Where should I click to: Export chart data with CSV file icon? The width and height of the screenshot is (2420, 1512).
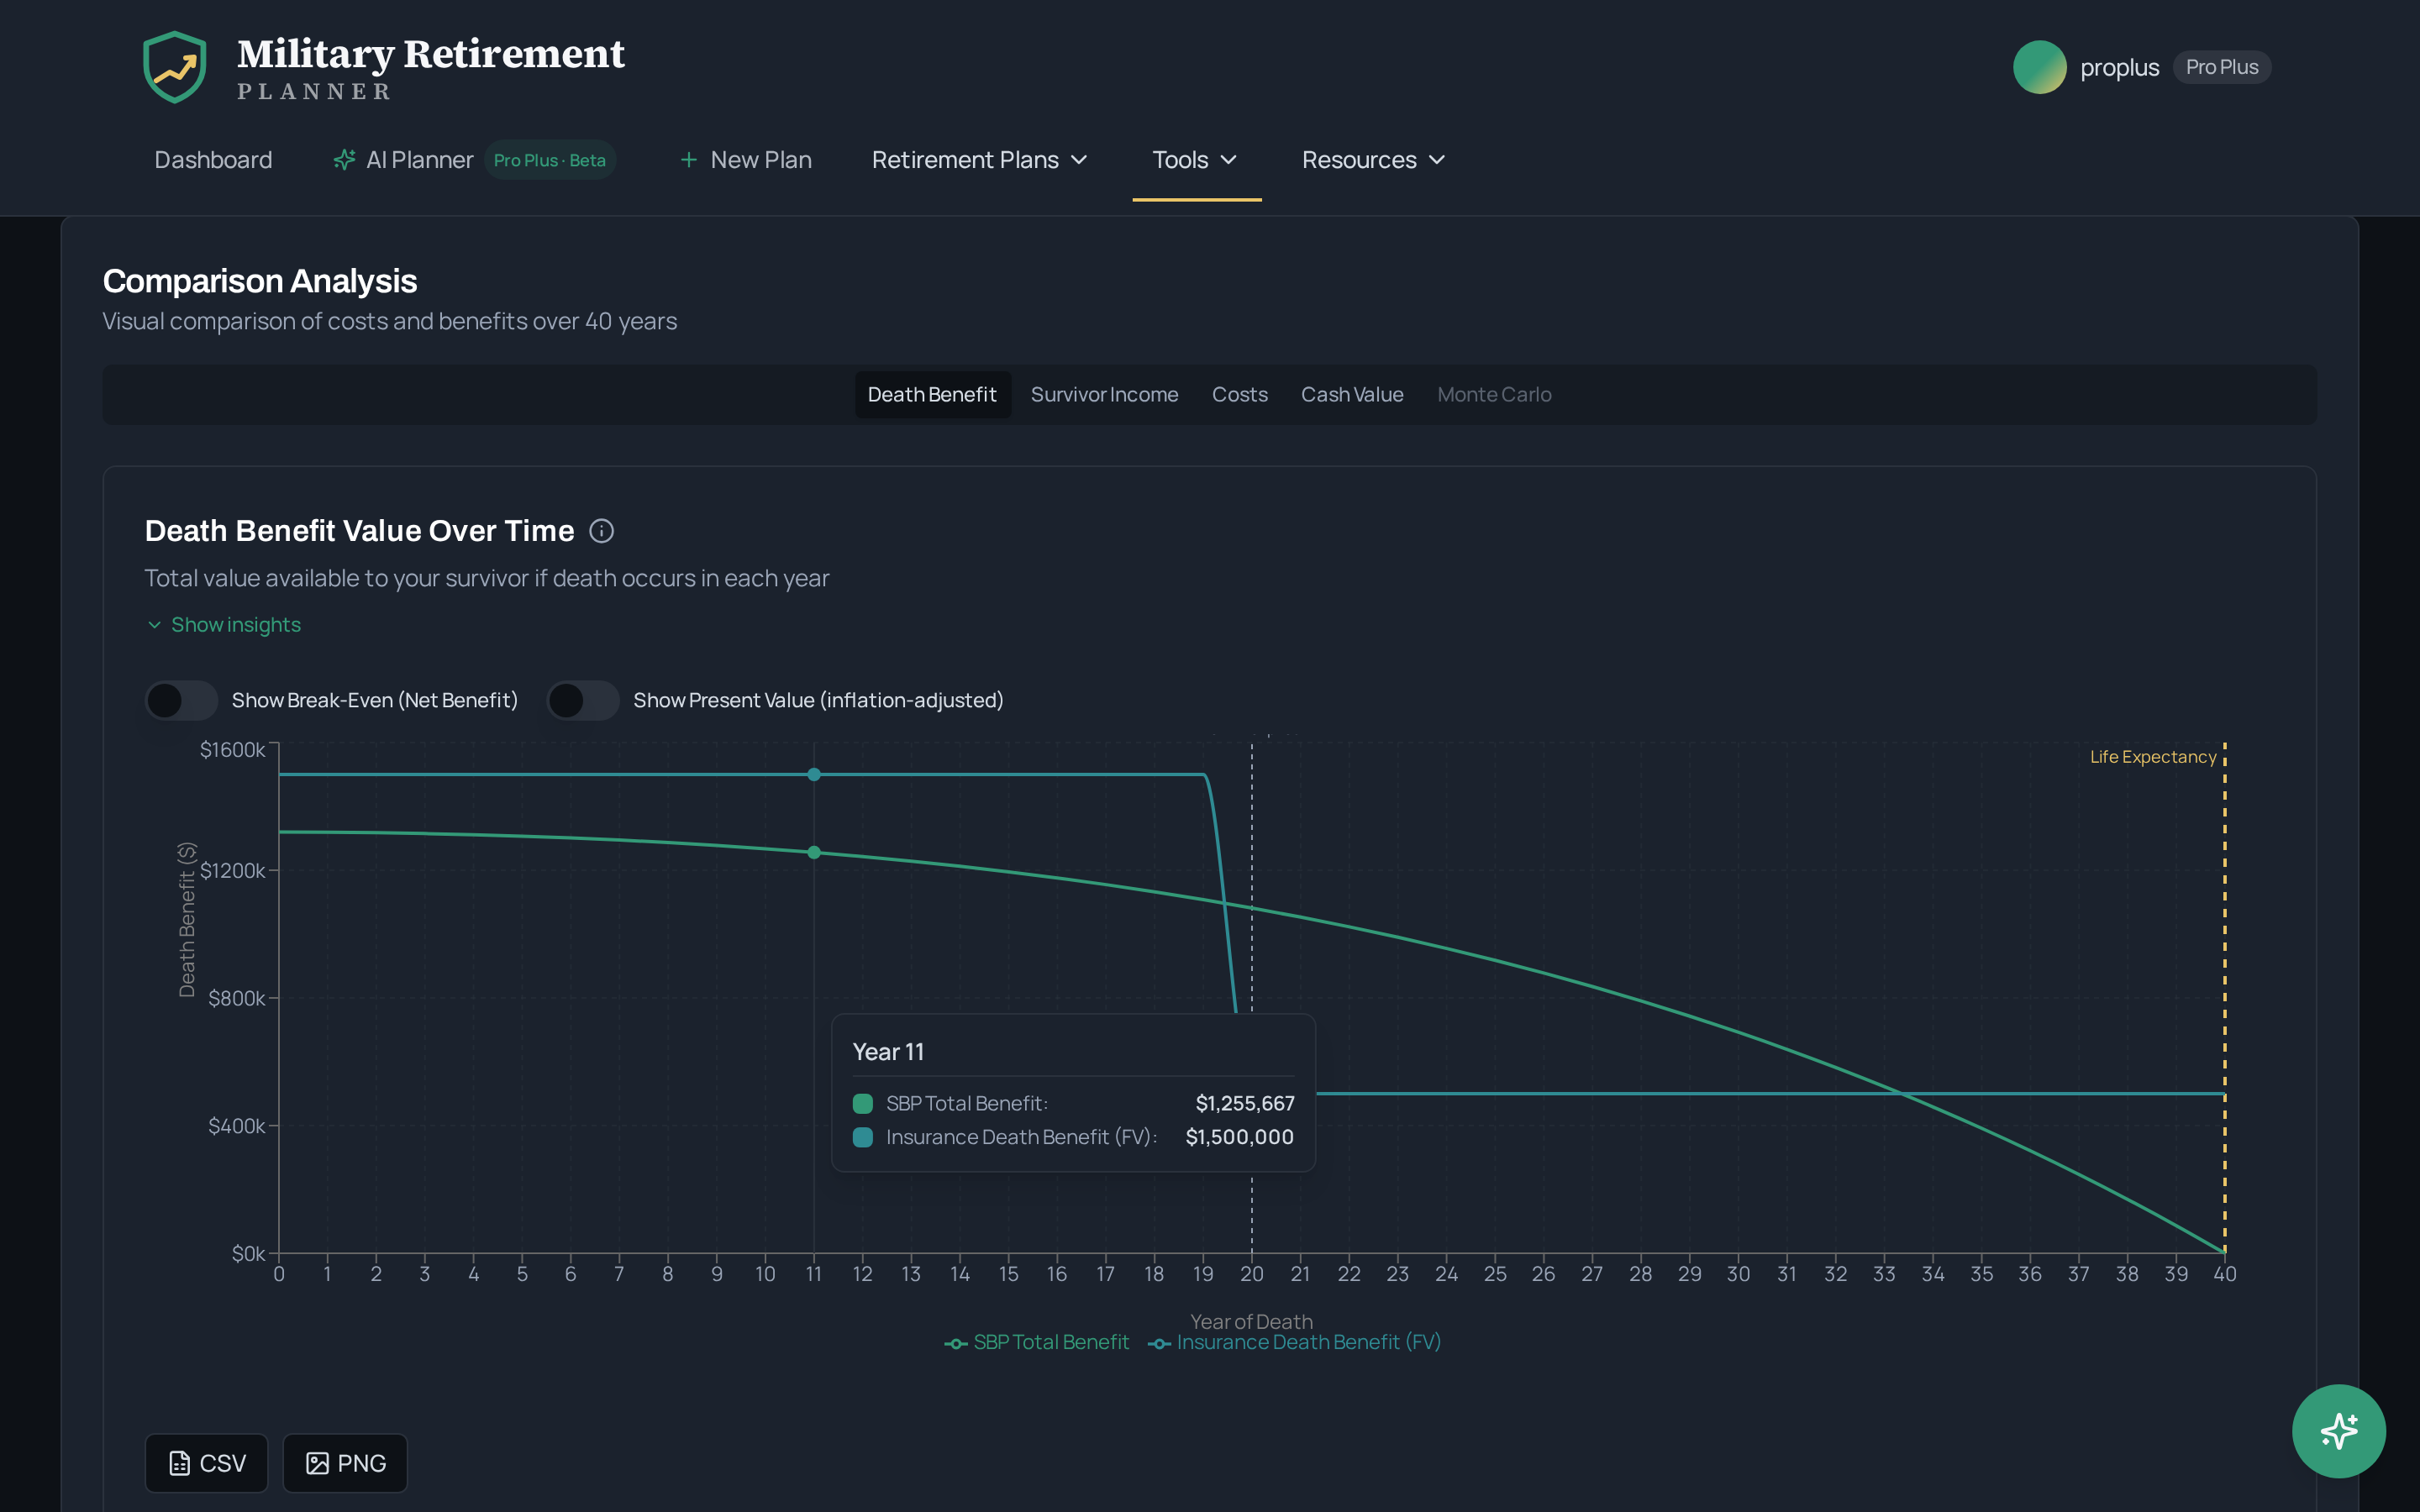[x=180, y=1463]
